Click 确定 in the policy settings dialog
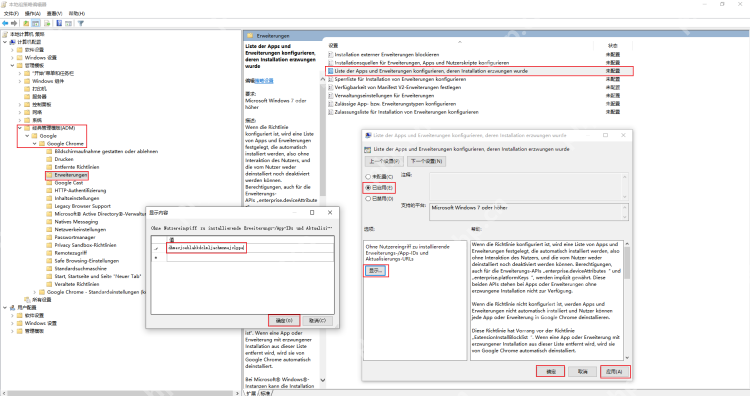Image resolution: width=750 pixels, height=396 pixels. tap(551, 372)
